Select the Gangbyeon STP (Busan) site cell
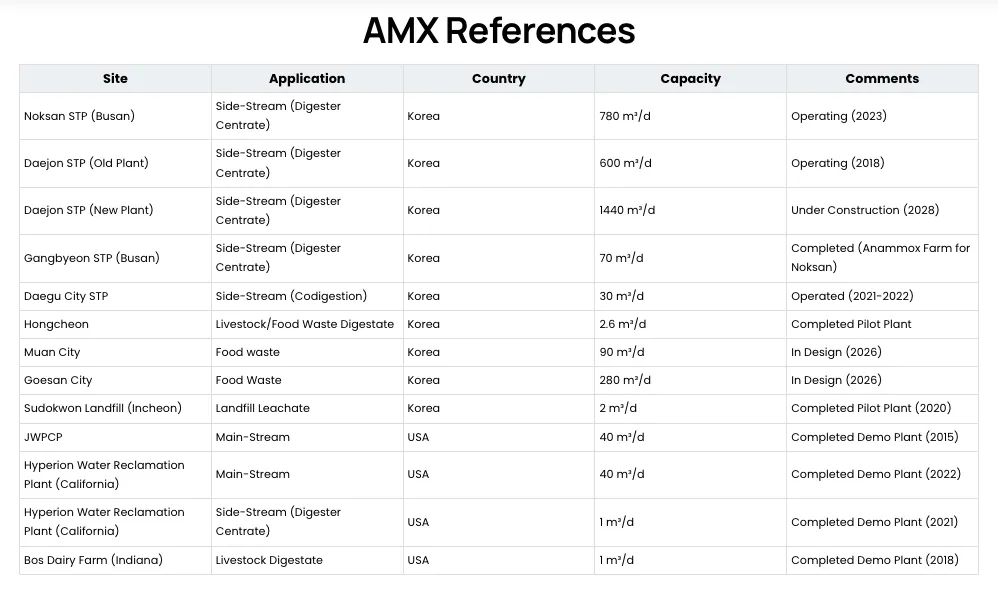Viewport: 998px width, 597px height. [x=91, y=258]
